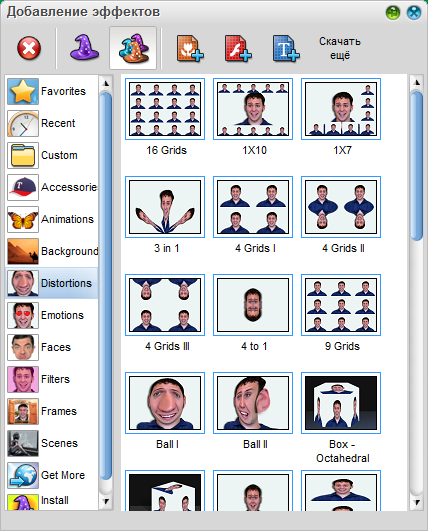Click the Скачать ещё link
The height and width of the screenshot is (531, 428).
coord(340,48)
